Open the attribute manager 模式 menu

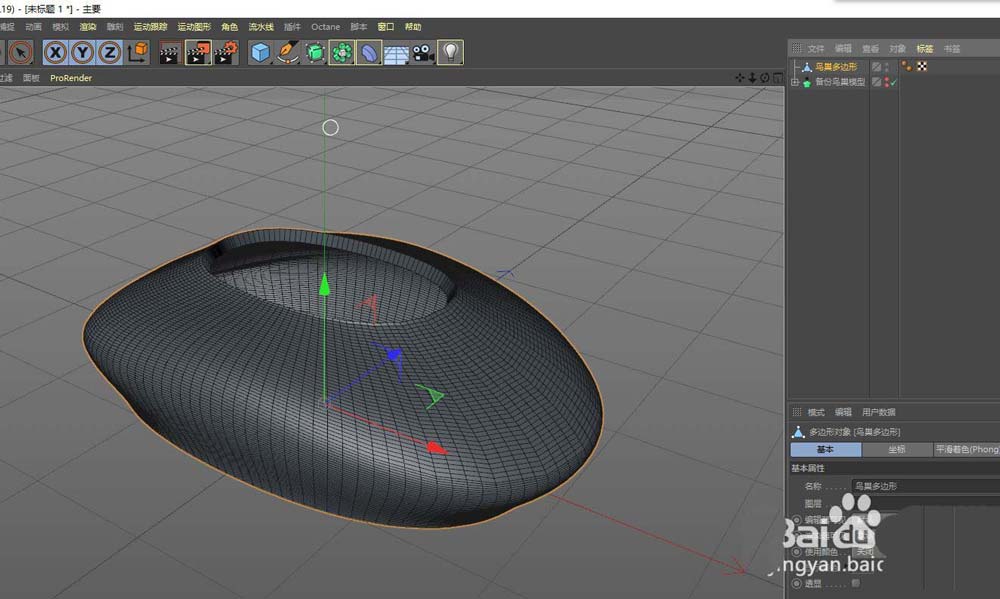coord(816,412)
